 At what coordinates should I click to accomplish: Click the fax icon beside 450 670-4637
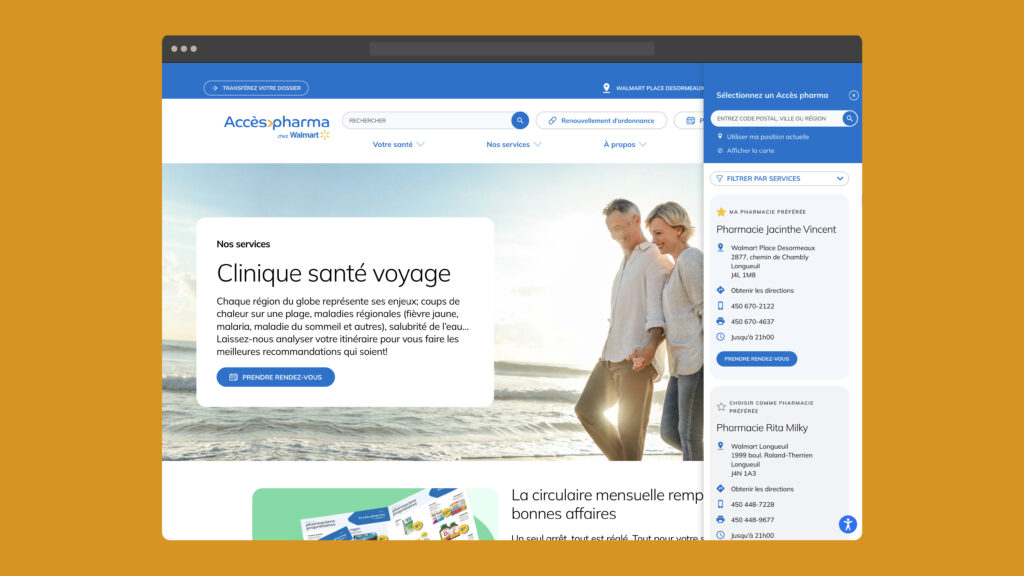720,321
